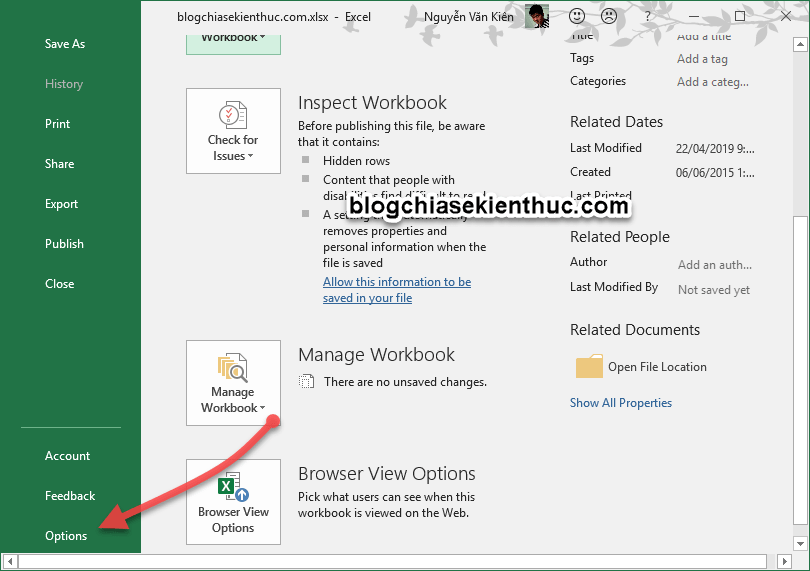Open Options in the left sidebar
810x571 pixels.
[66, 536]
